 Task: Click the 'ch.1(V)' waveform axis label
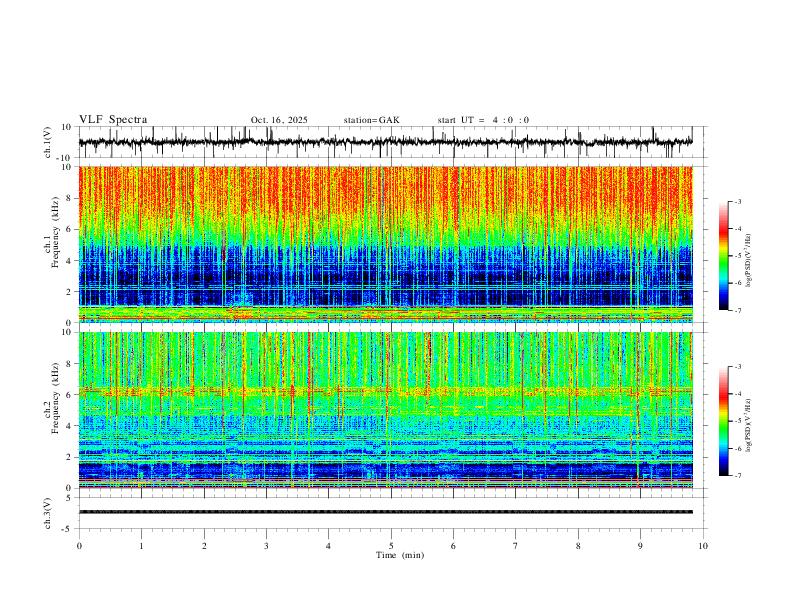48,142
